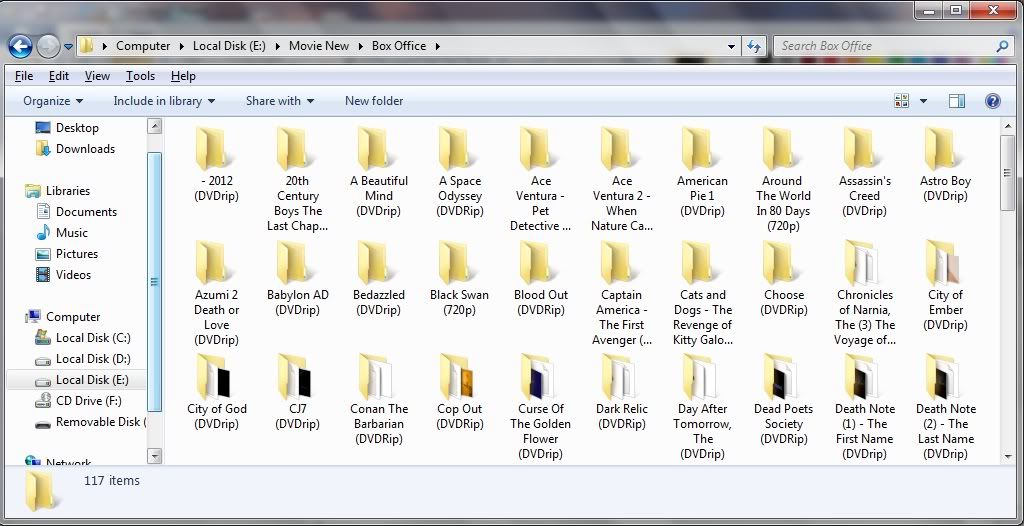
Task: Select the CJ7 folder
Action: (x=297, y=391)
